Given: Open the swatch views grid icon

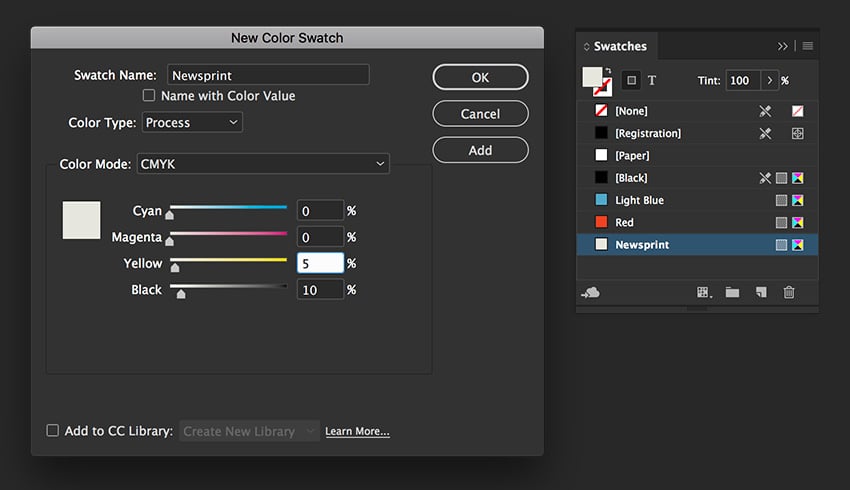Looking at the screenshot, I should point(704,293).
